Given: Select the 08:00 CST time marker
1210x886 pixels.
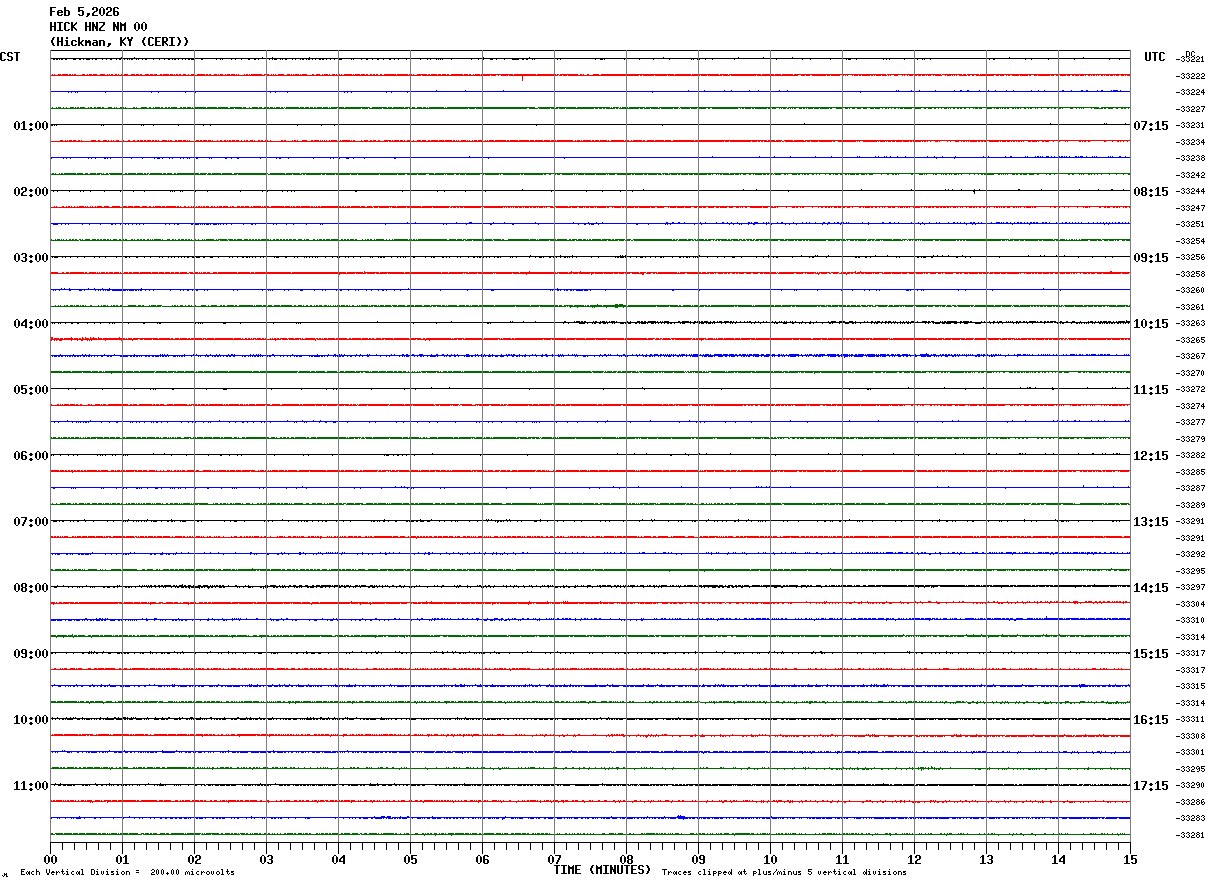Looking at the screenshot, I should [30, 588].
